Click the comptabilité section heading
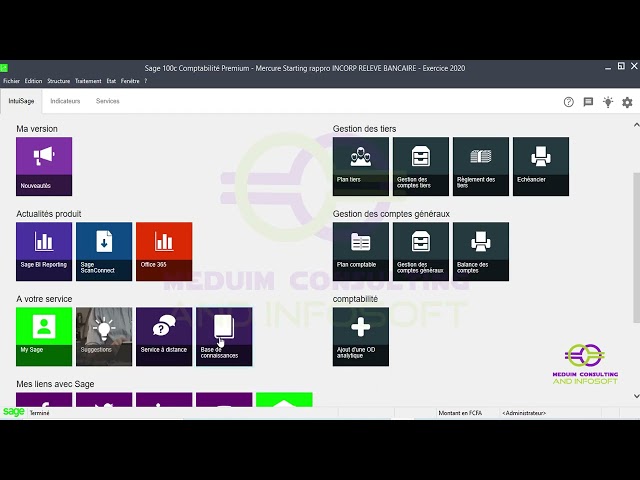Image resolution: width=640 pixels, height=480 pixels. pos(355,299)
